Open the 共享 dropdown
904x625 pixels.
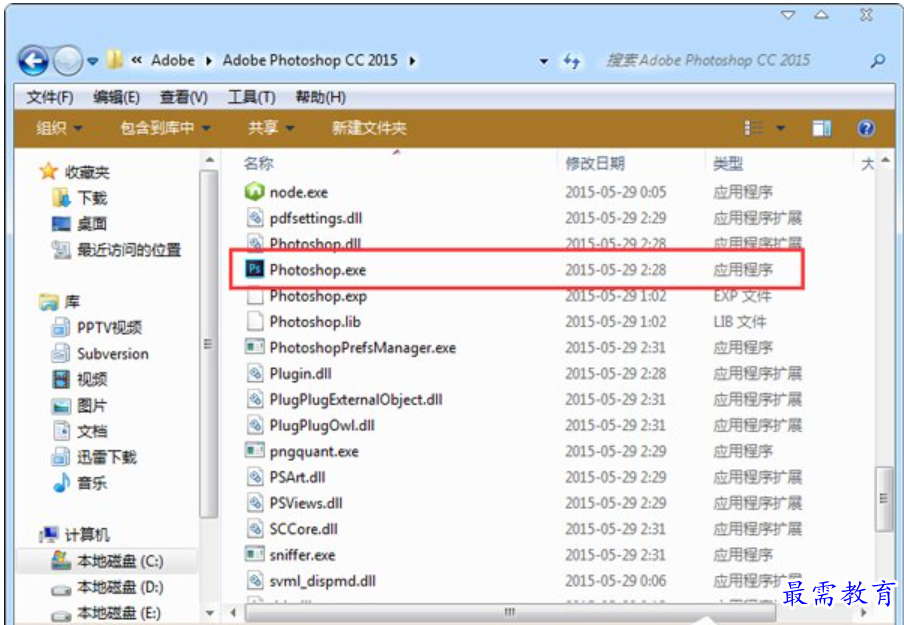coord(270,128)
